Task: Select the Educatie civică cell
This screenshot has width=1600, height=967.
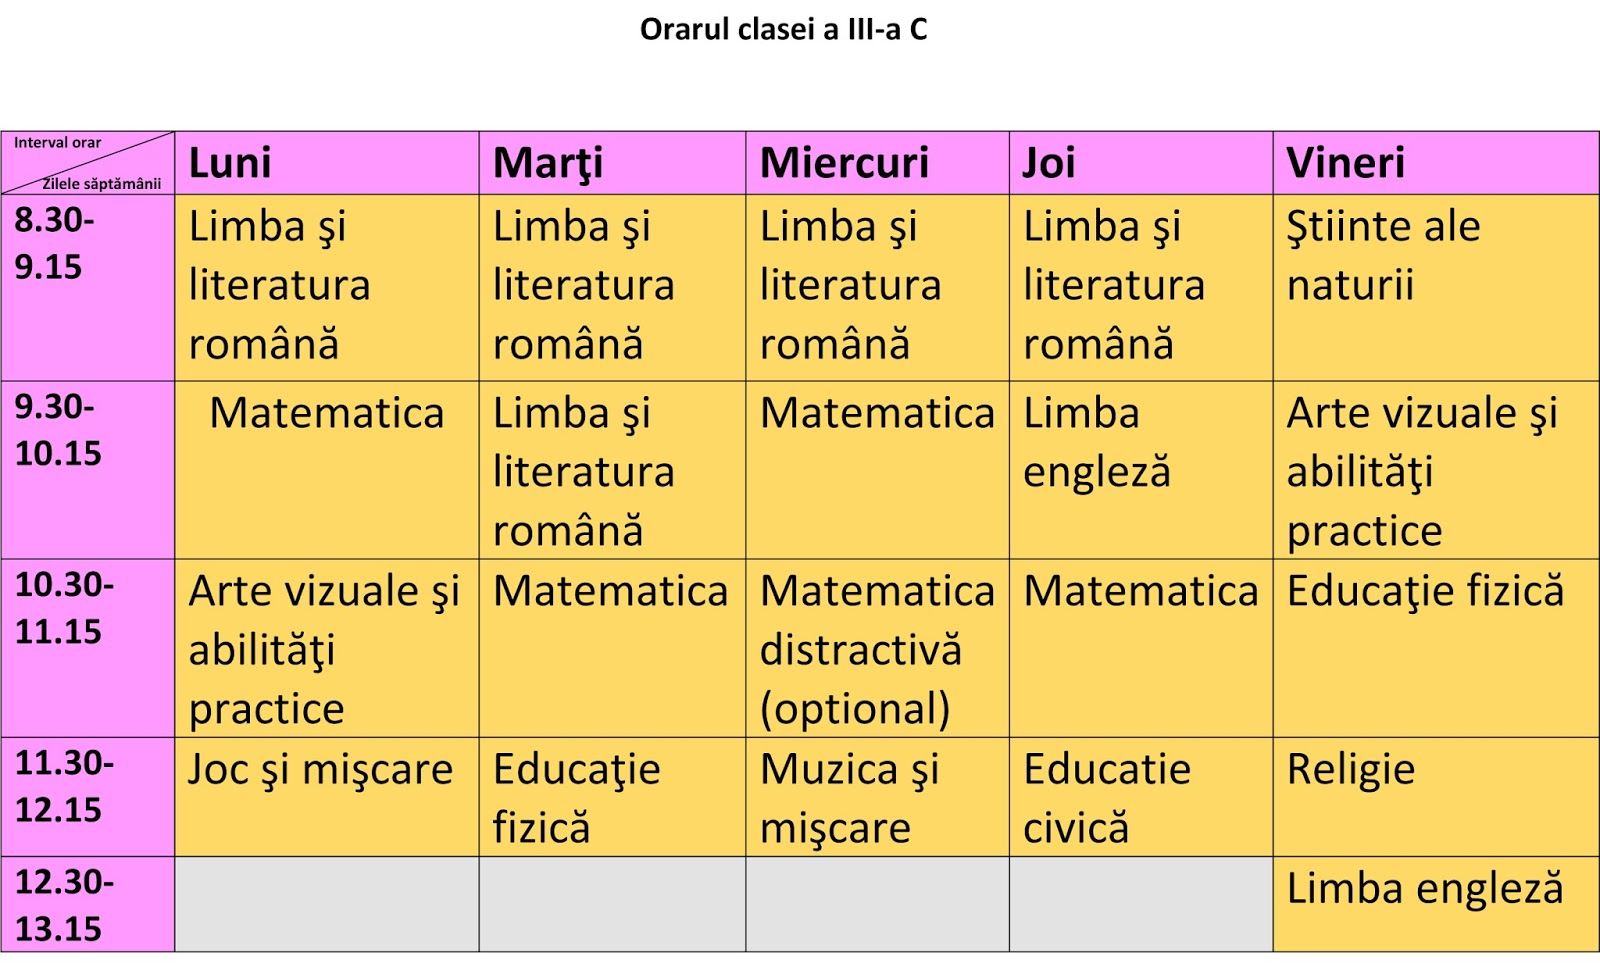Action: [x=1140, y=796]
